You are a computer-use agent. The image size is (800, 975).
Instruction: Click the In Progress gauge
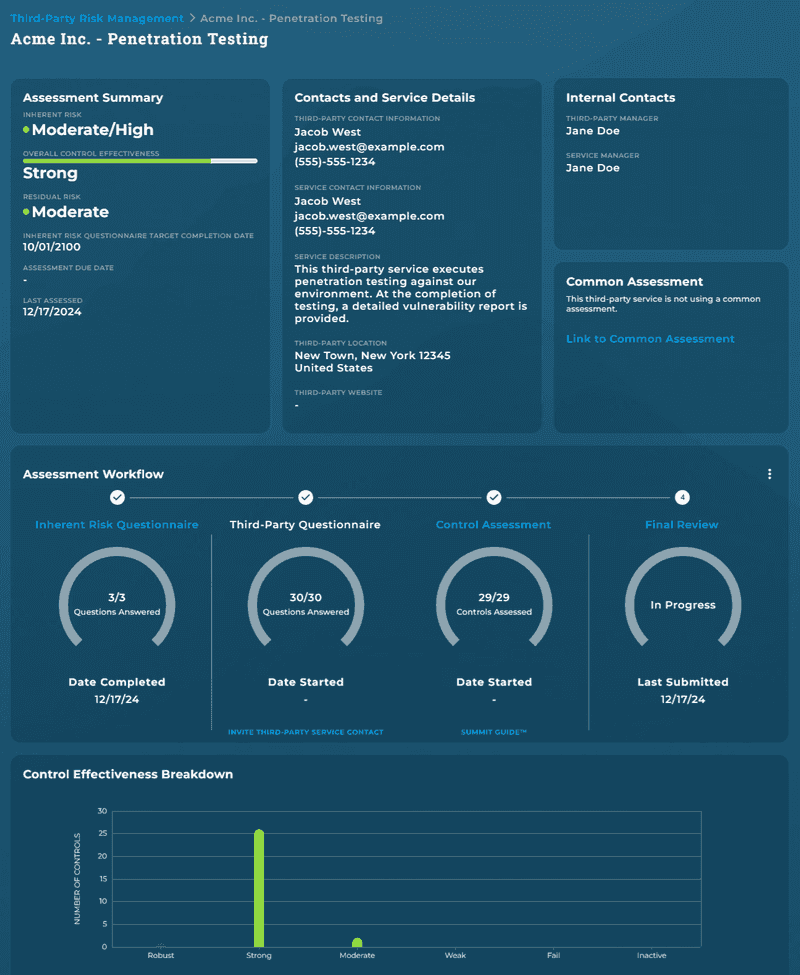click(x=683, y=598)
